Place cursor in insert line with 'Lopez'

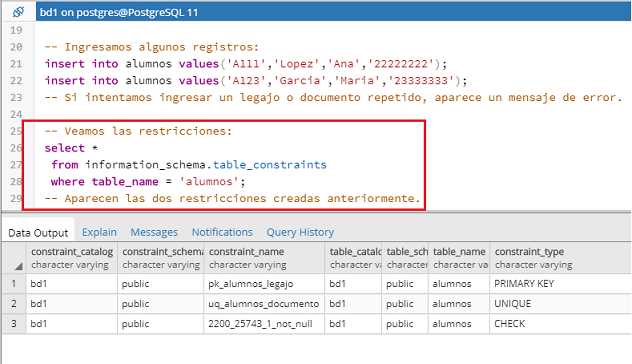click(246, 64)
